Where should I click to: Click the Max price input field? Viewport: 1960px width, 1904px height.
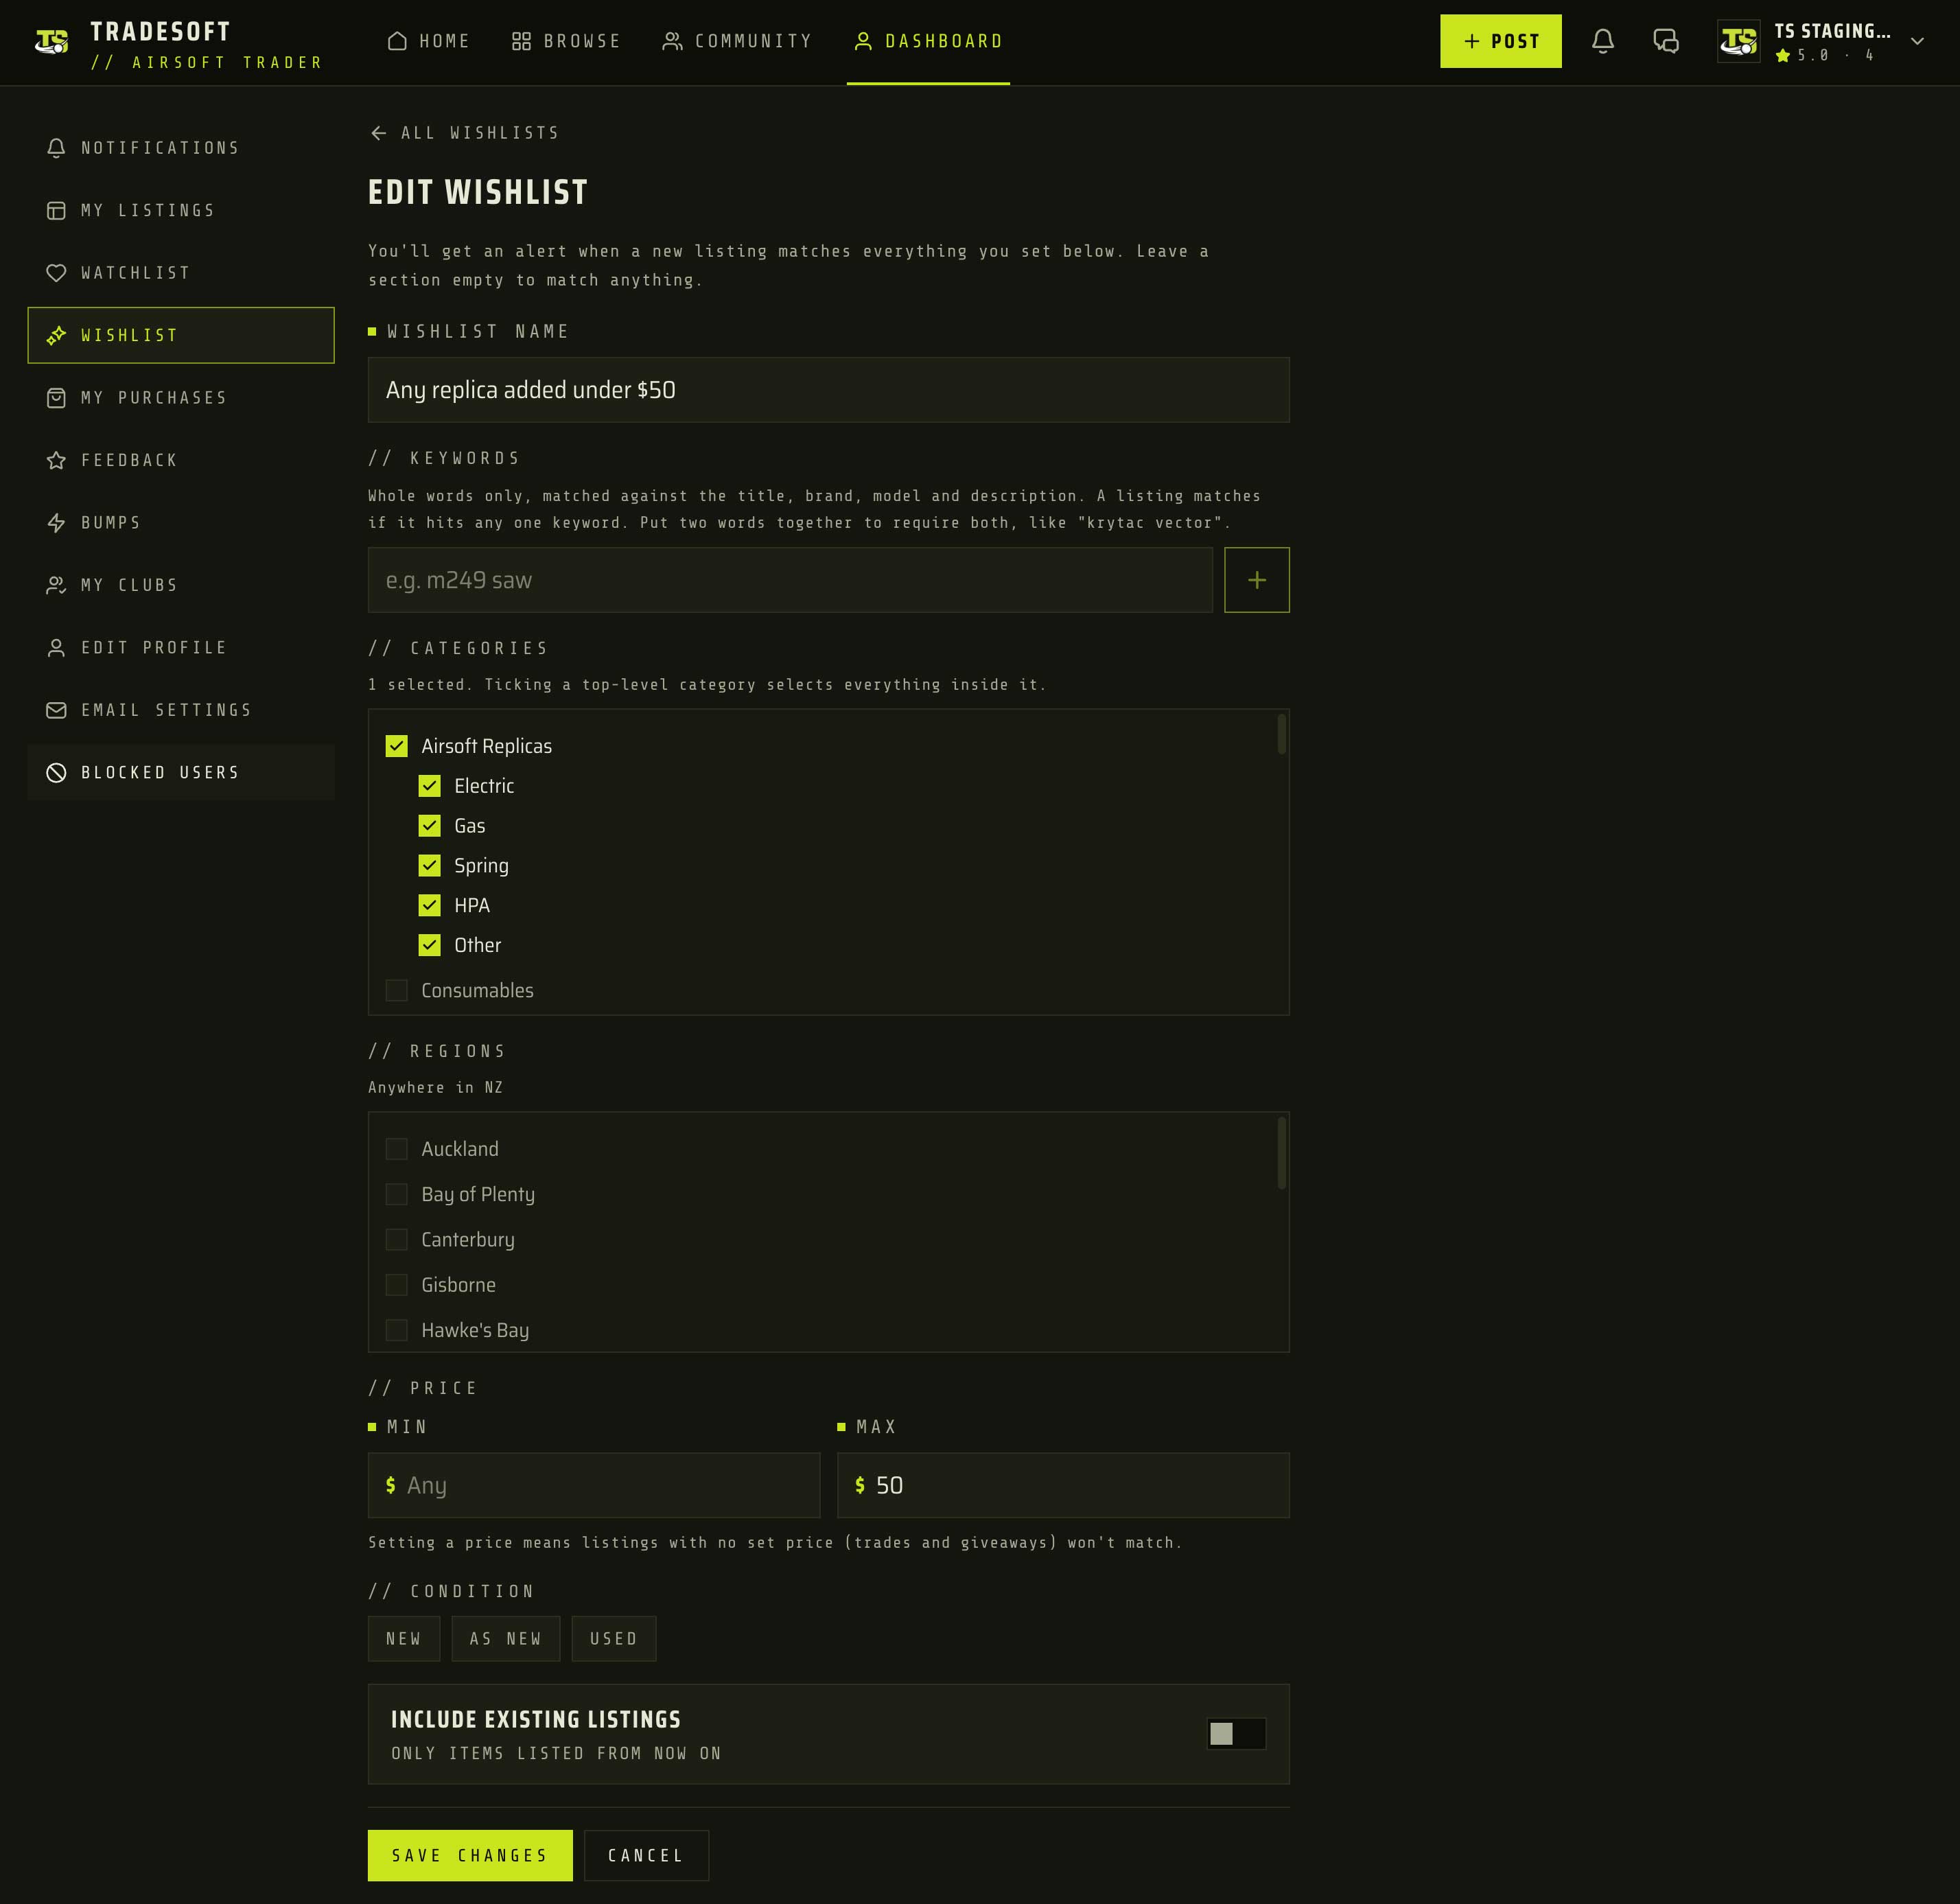pos(1063,1485)
